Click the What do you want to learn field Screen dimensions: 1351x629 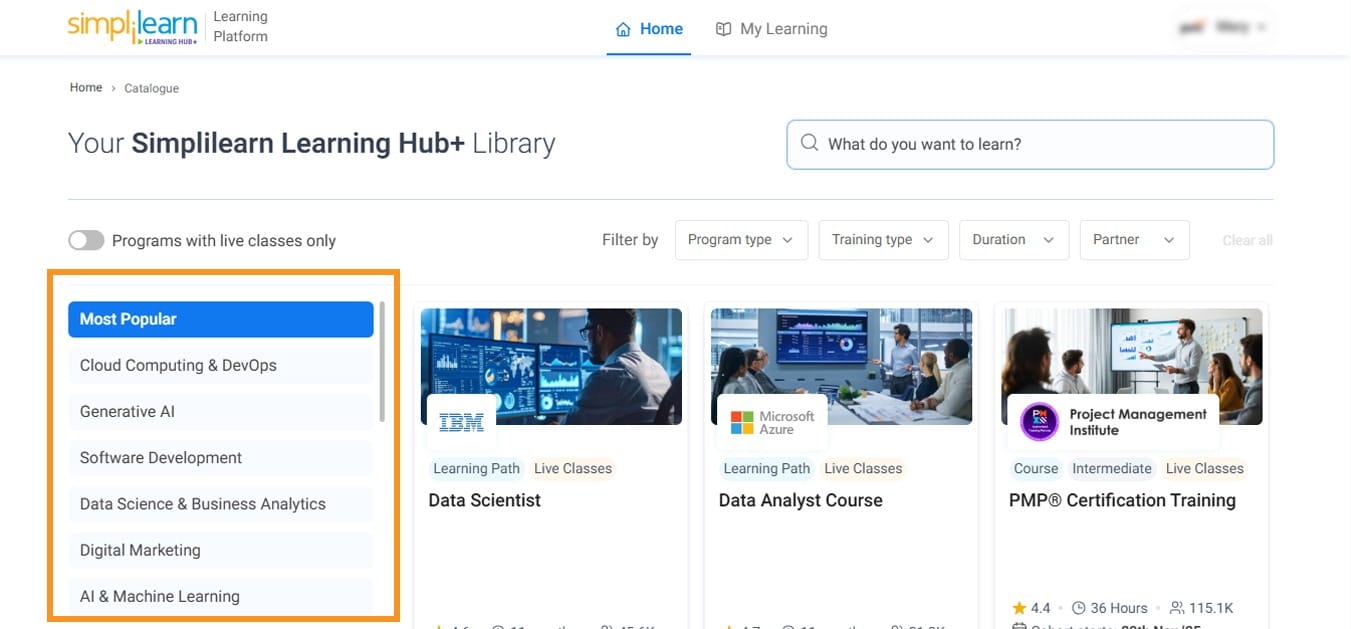click(1040, 144)
